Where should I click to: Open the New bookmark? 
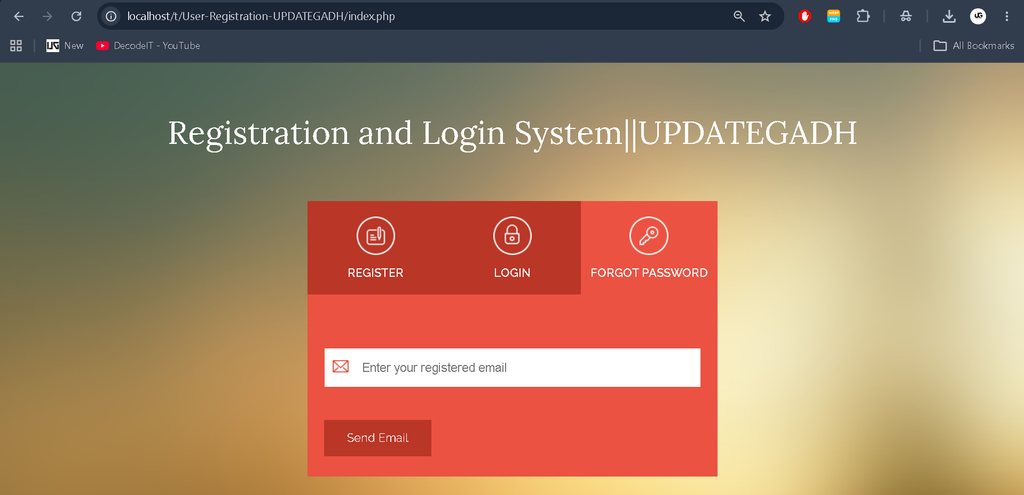point(65,46)
